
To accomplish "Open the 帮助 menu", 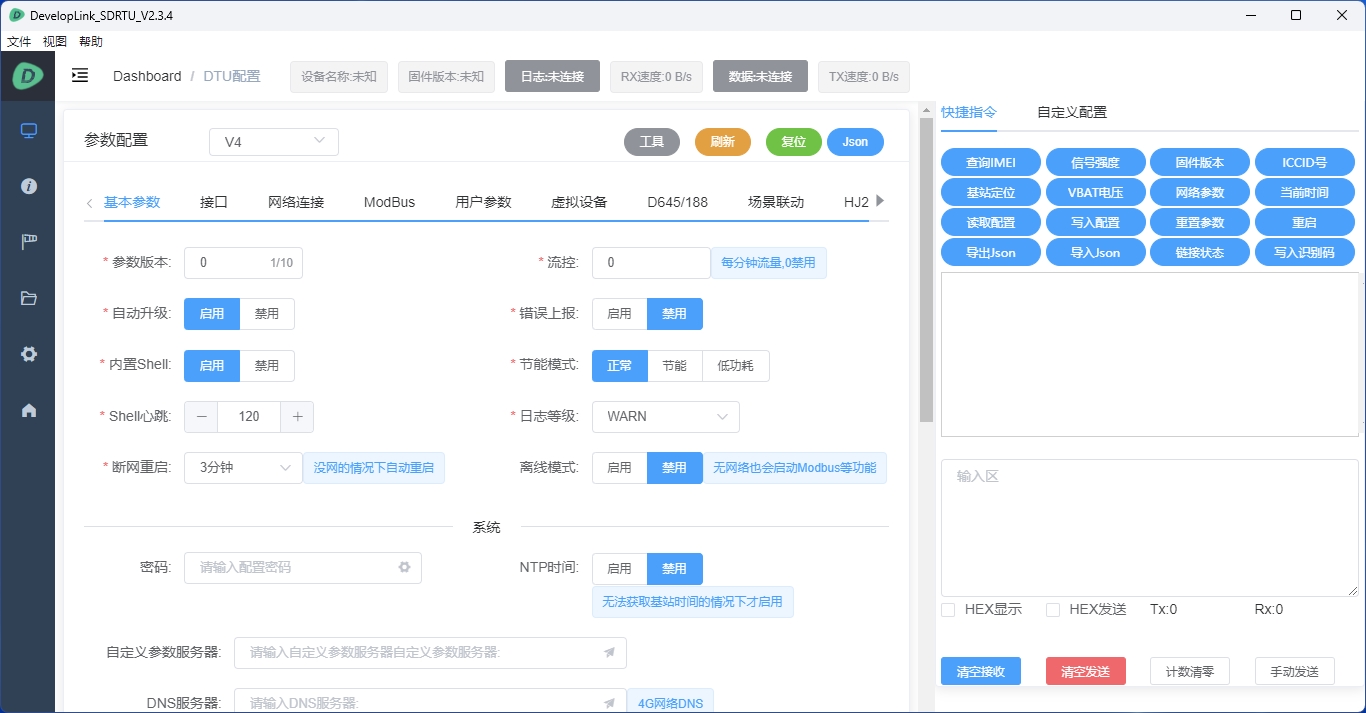I will (91, 42).
